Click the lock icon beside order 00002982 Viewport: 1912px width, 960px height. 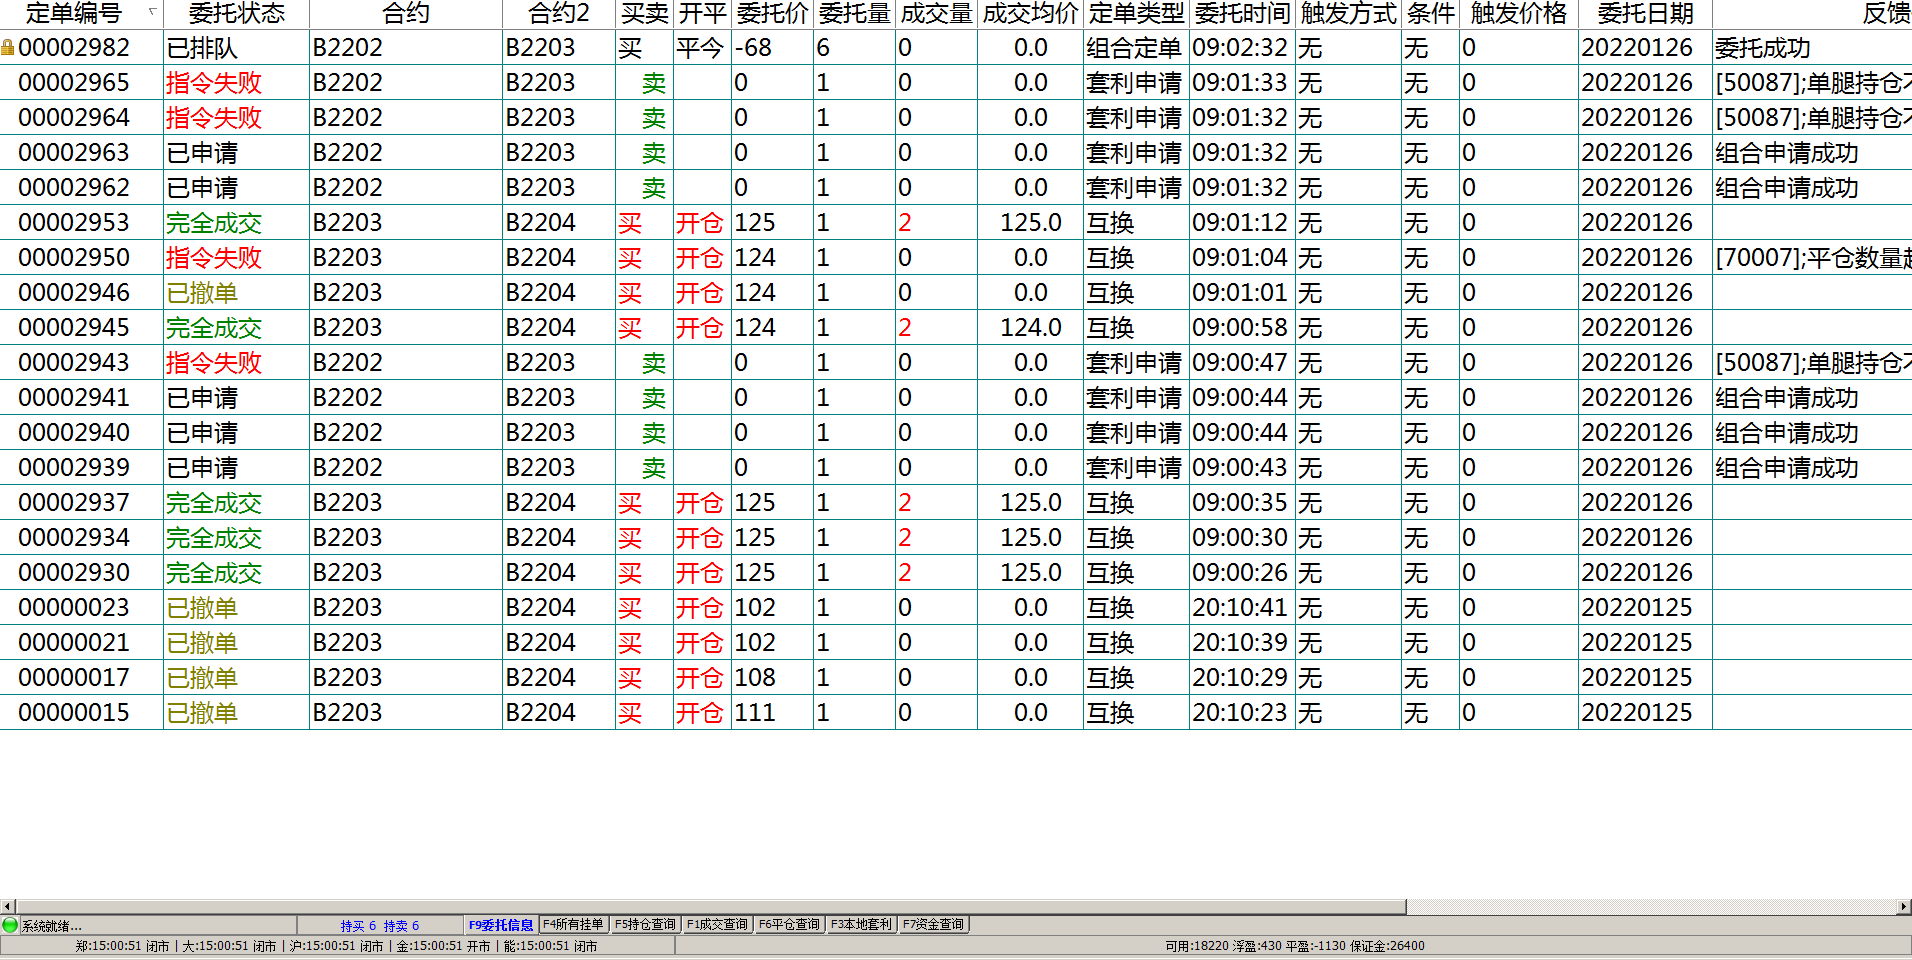click(8, 47)
